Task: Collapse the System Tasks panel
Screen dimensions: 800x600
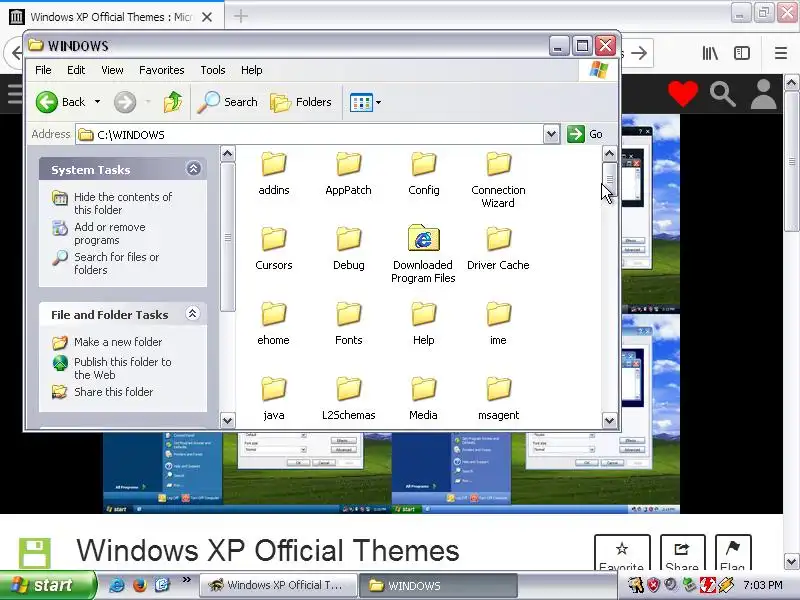Action: [193, 169]
